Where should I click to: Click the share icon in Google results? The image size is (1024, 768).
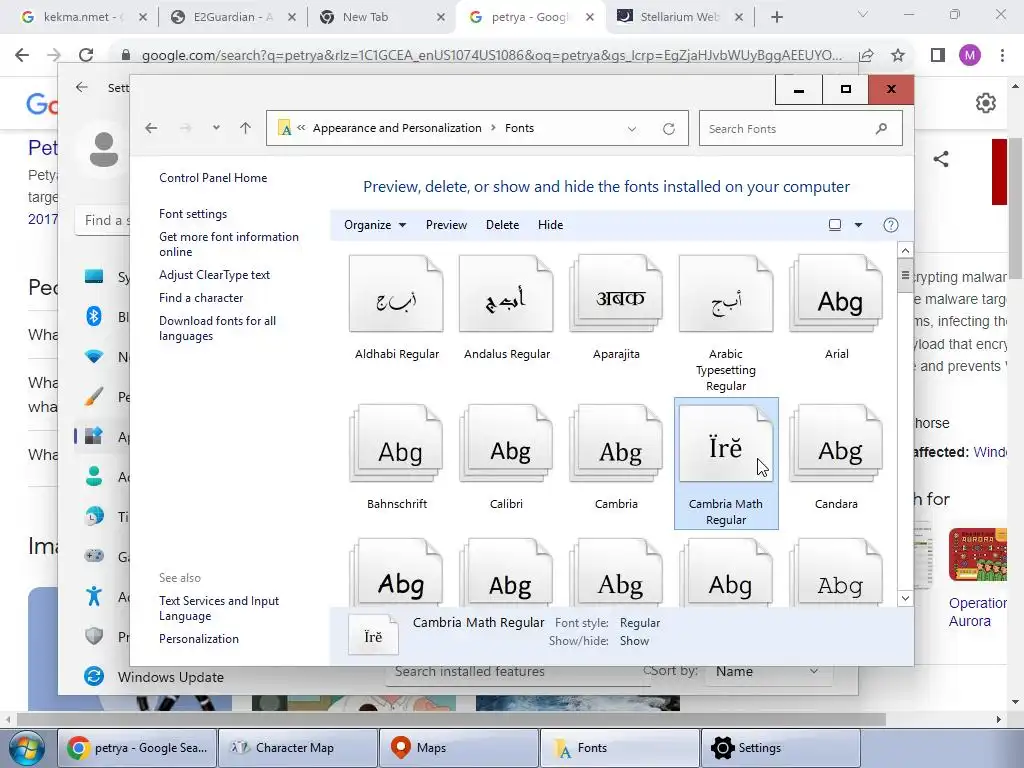pos(941,159)
